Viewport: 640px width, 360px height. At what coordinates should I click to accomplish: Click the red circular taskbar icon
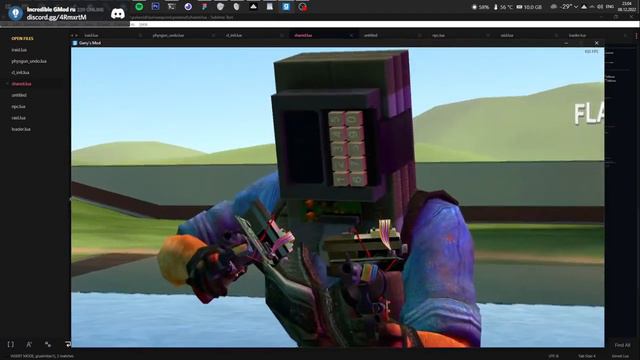point(302,7)
